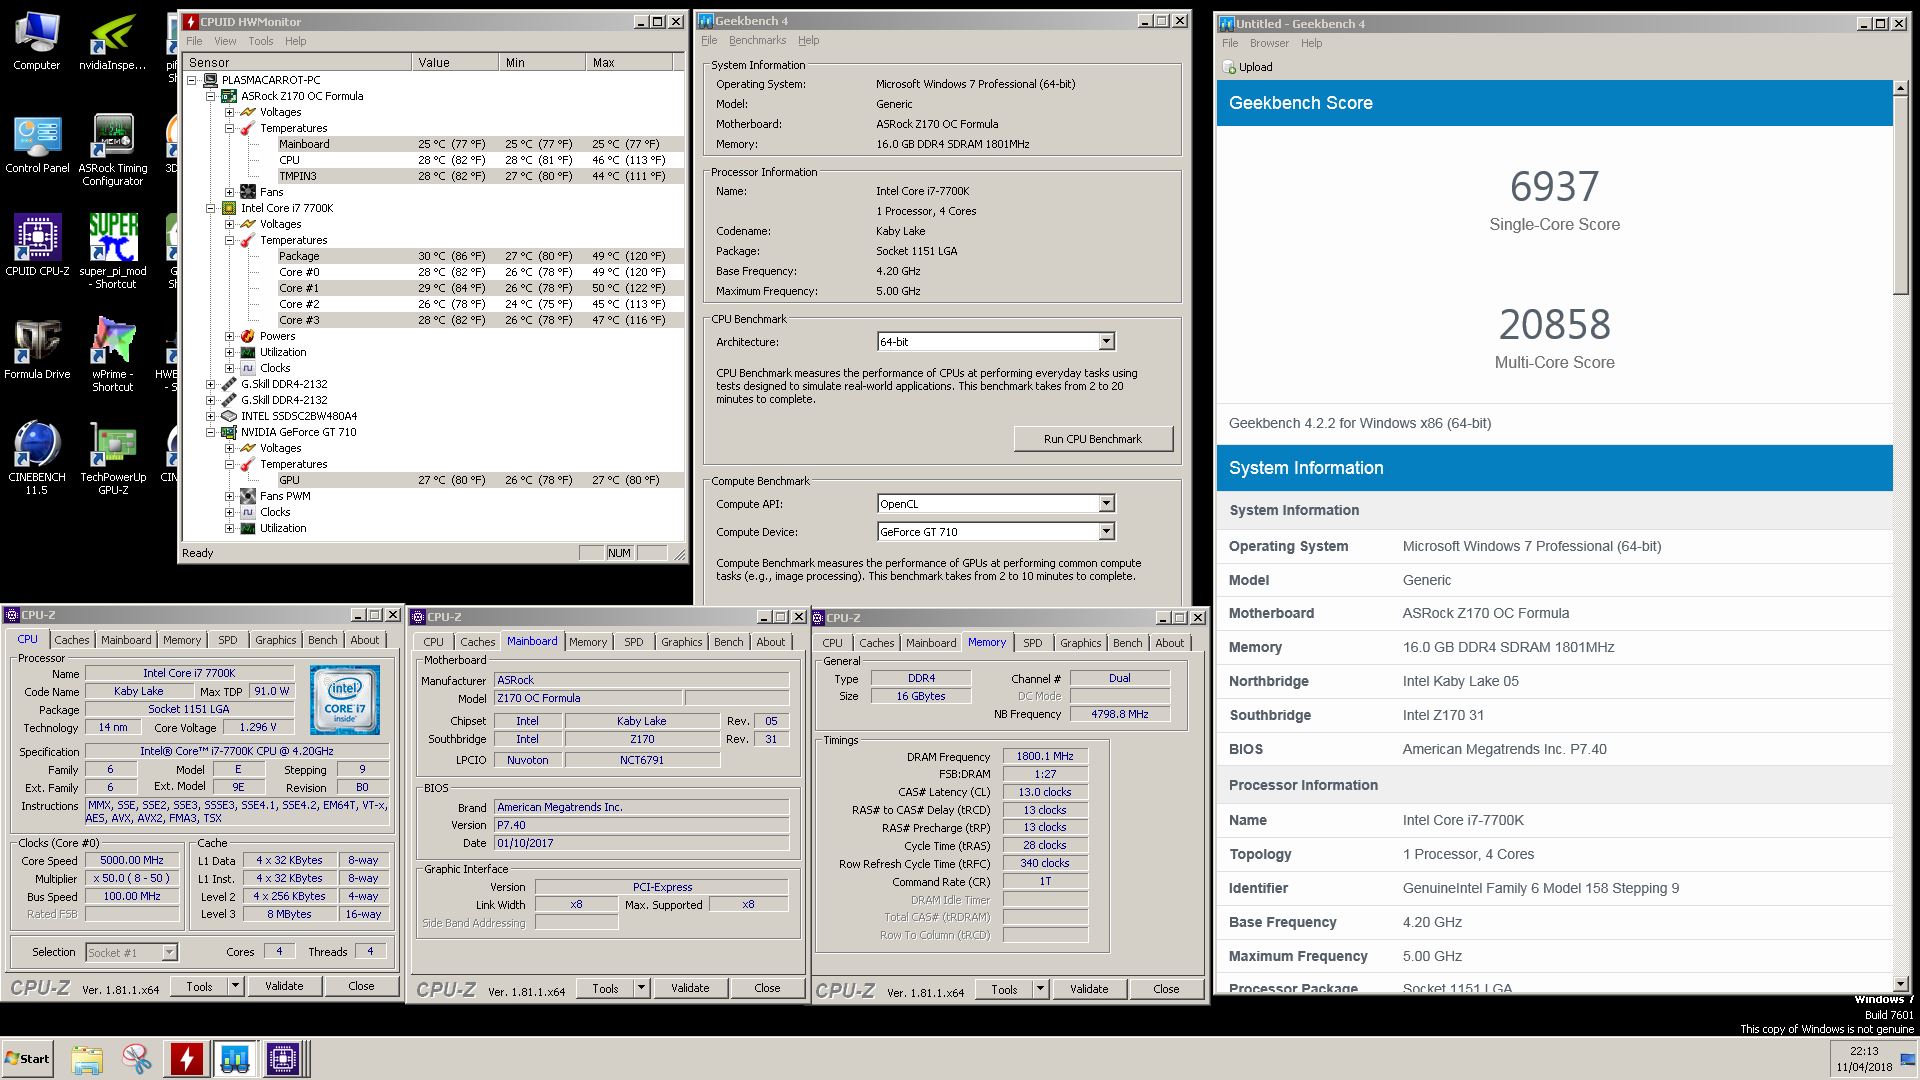Screen dimensions: 1920x1080
Task: Click Run CPU Benchmark button
Action: 1093,439
